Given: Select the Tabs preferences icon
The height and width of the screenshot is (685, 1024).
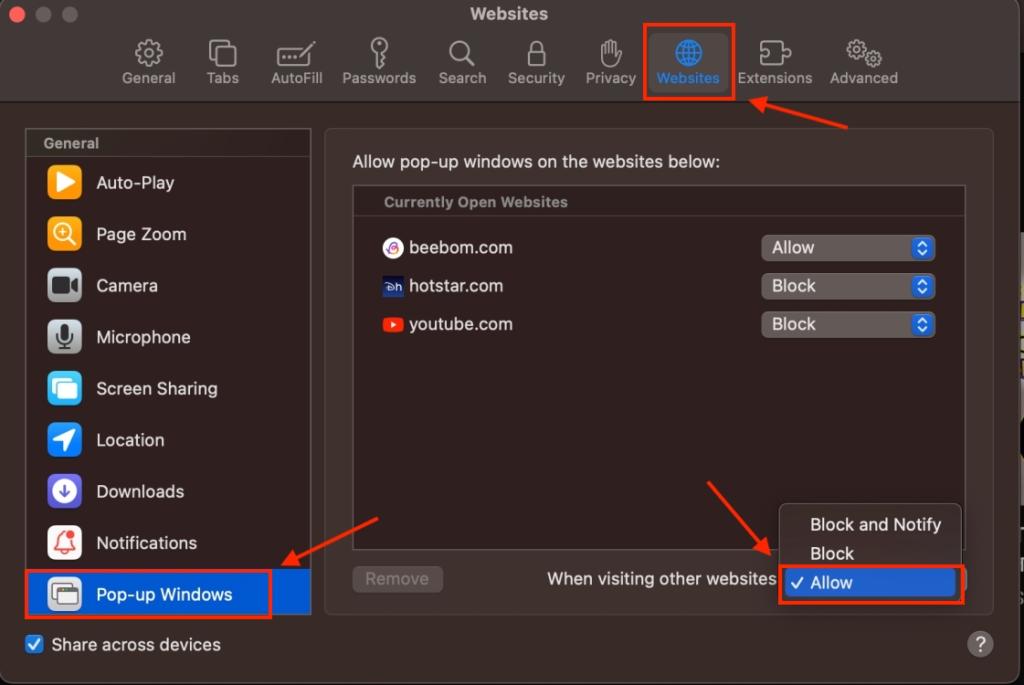Looking at the screenshot, I should pos(222,60).
